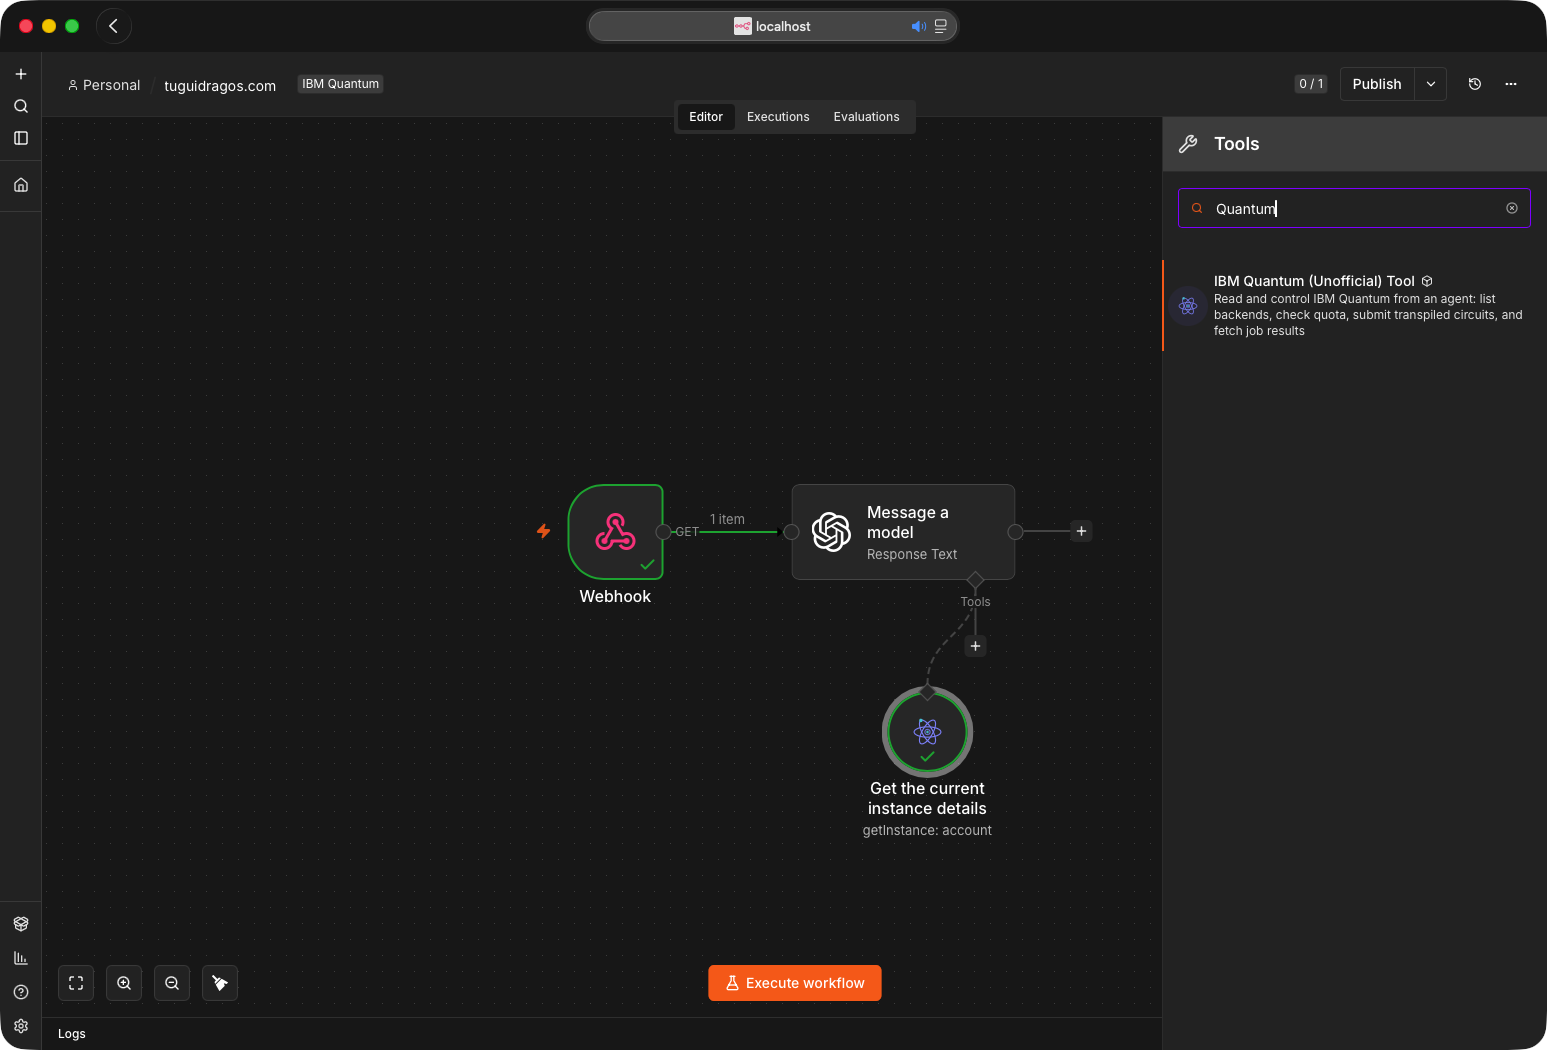
Task: Open the settings gear icon in sidebar
Action: point(21,1026)
